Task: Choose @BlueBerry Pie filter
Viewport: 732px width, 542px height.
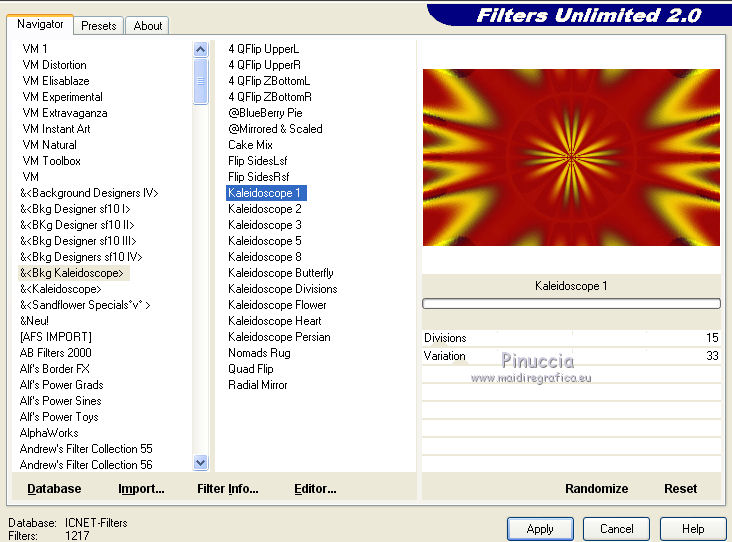Action: tap(265, 113)
